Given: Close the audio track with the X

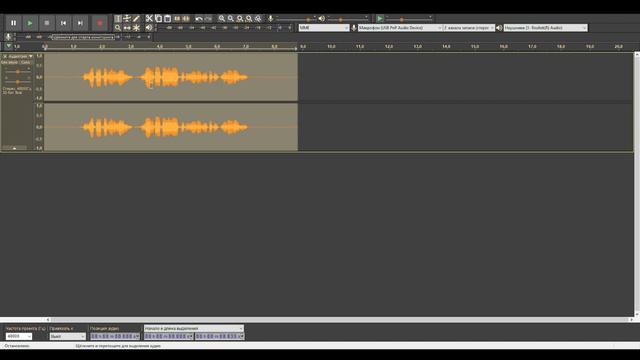Looking at the screenshot, I should tap(5, 56).
